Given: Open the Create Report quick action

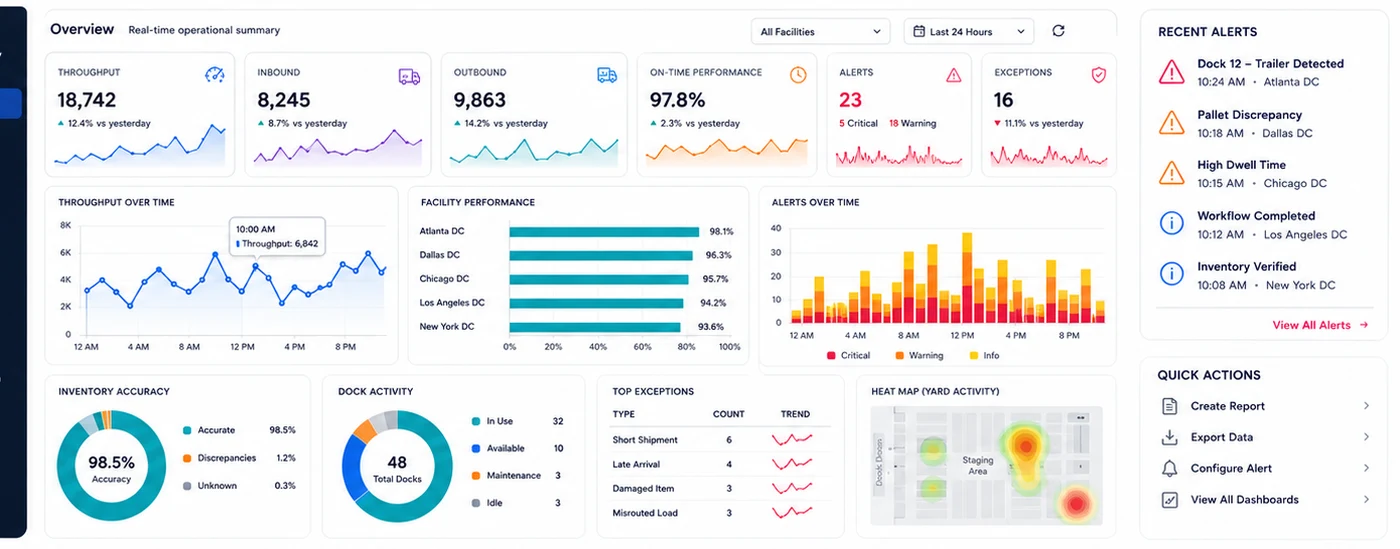Looking at the screenshot, I should click(1265, 406).
